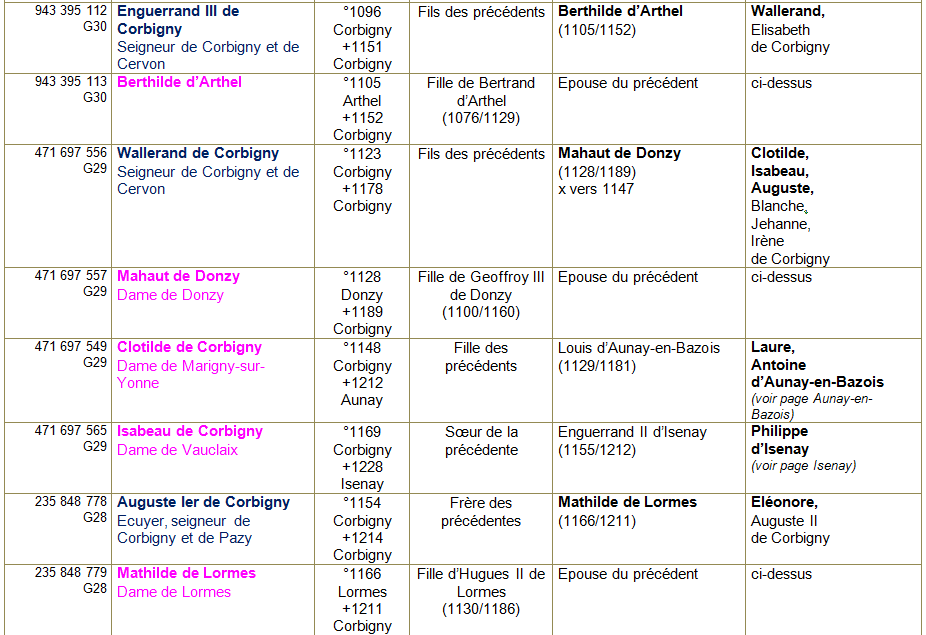Click the child name Eléonore,
The width and height of the screenshot is (926, 635).
click(784, 502)
